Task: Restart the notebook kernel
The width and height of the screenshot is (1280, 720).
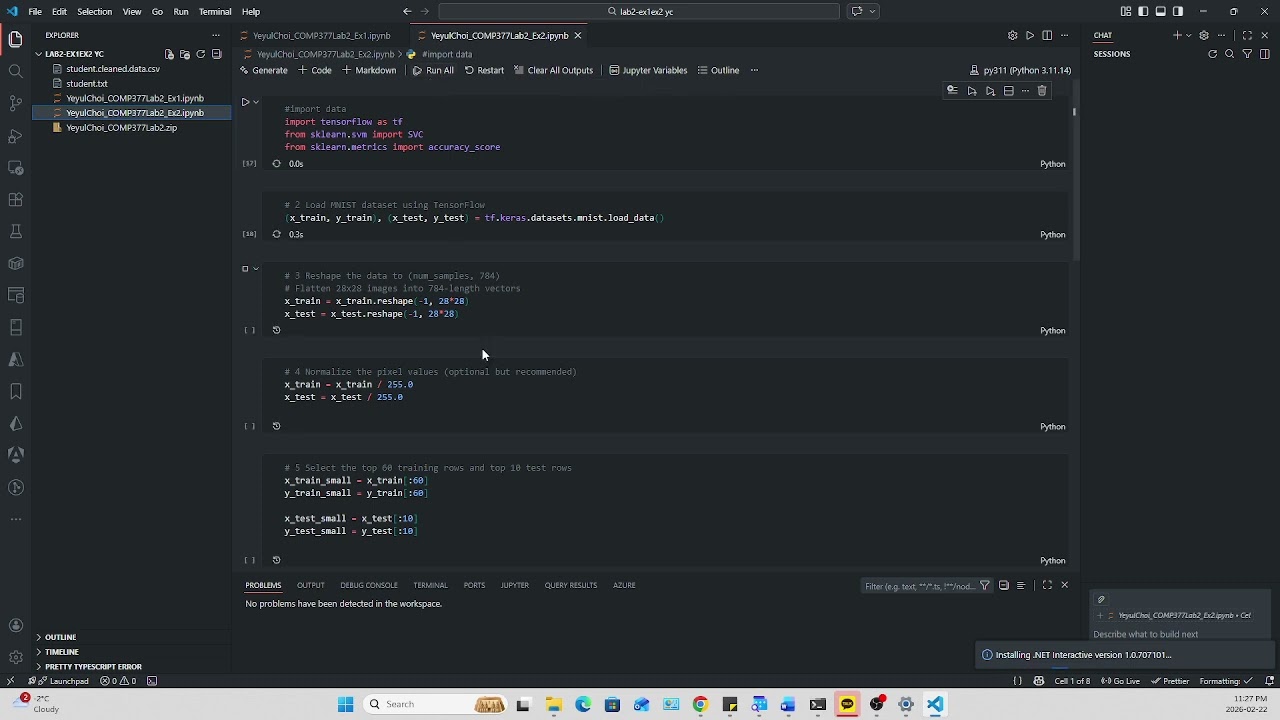Action: tap(484, 71)
